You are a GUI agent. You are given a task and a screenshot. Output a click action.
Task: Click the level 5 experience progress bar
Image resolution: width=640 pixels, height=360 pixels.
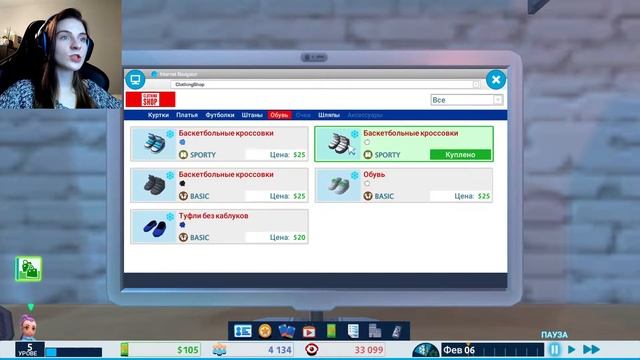tap(73, 352)
